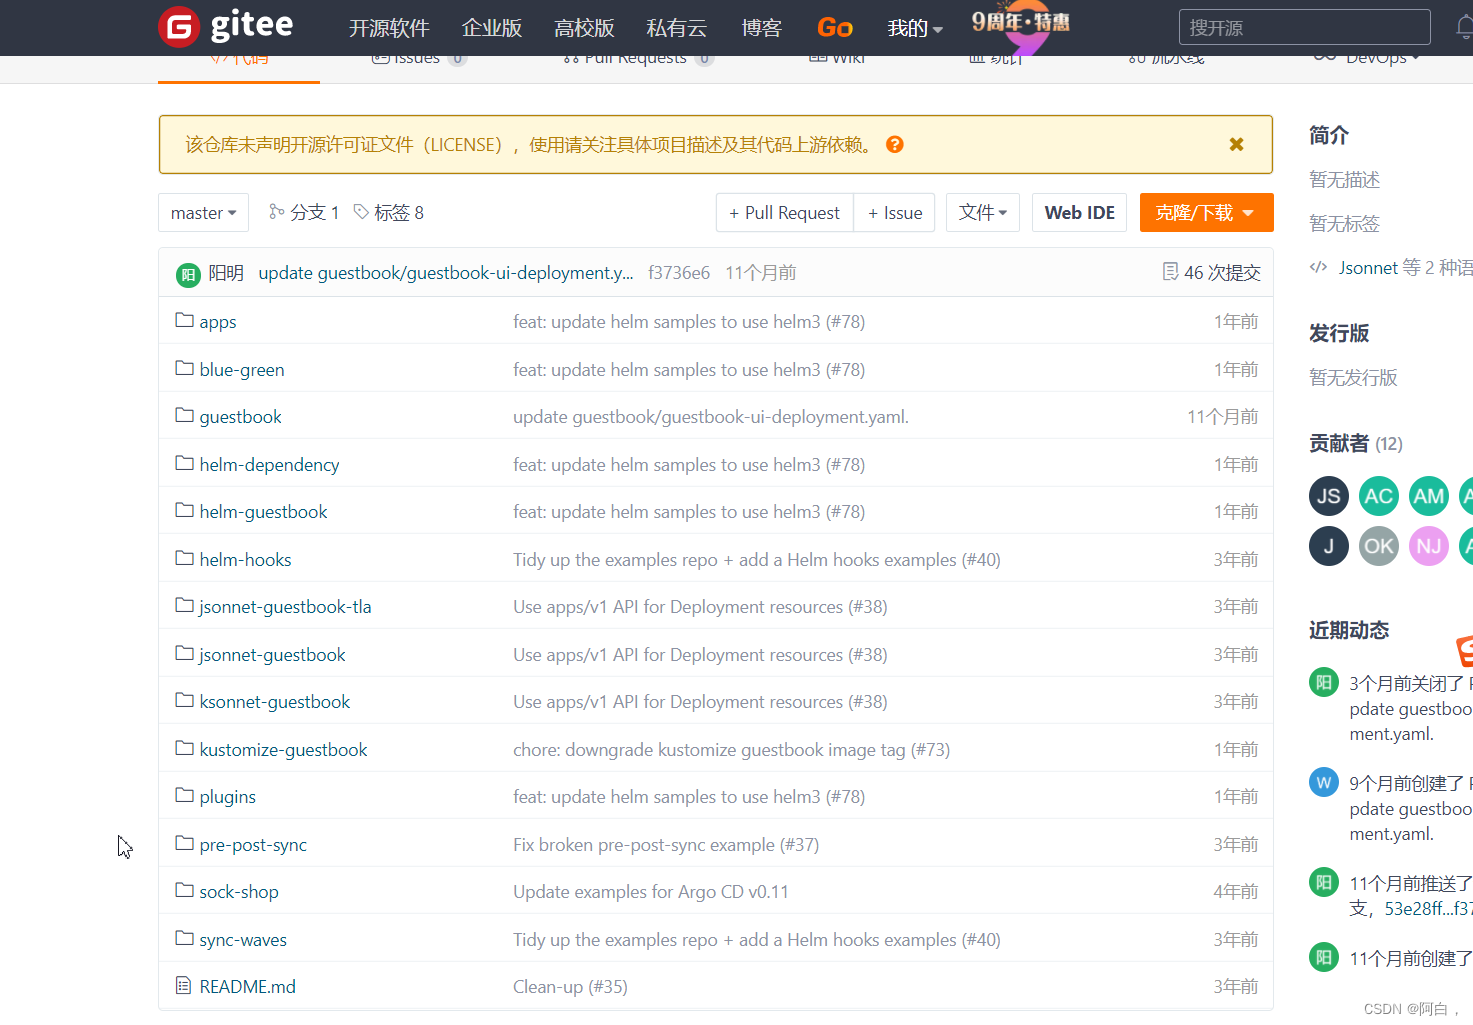Click the 9周年 特惠 promotion banner
Image resolution: width=1473 pixels, height=1025 pixels.
coord(1021,26)
